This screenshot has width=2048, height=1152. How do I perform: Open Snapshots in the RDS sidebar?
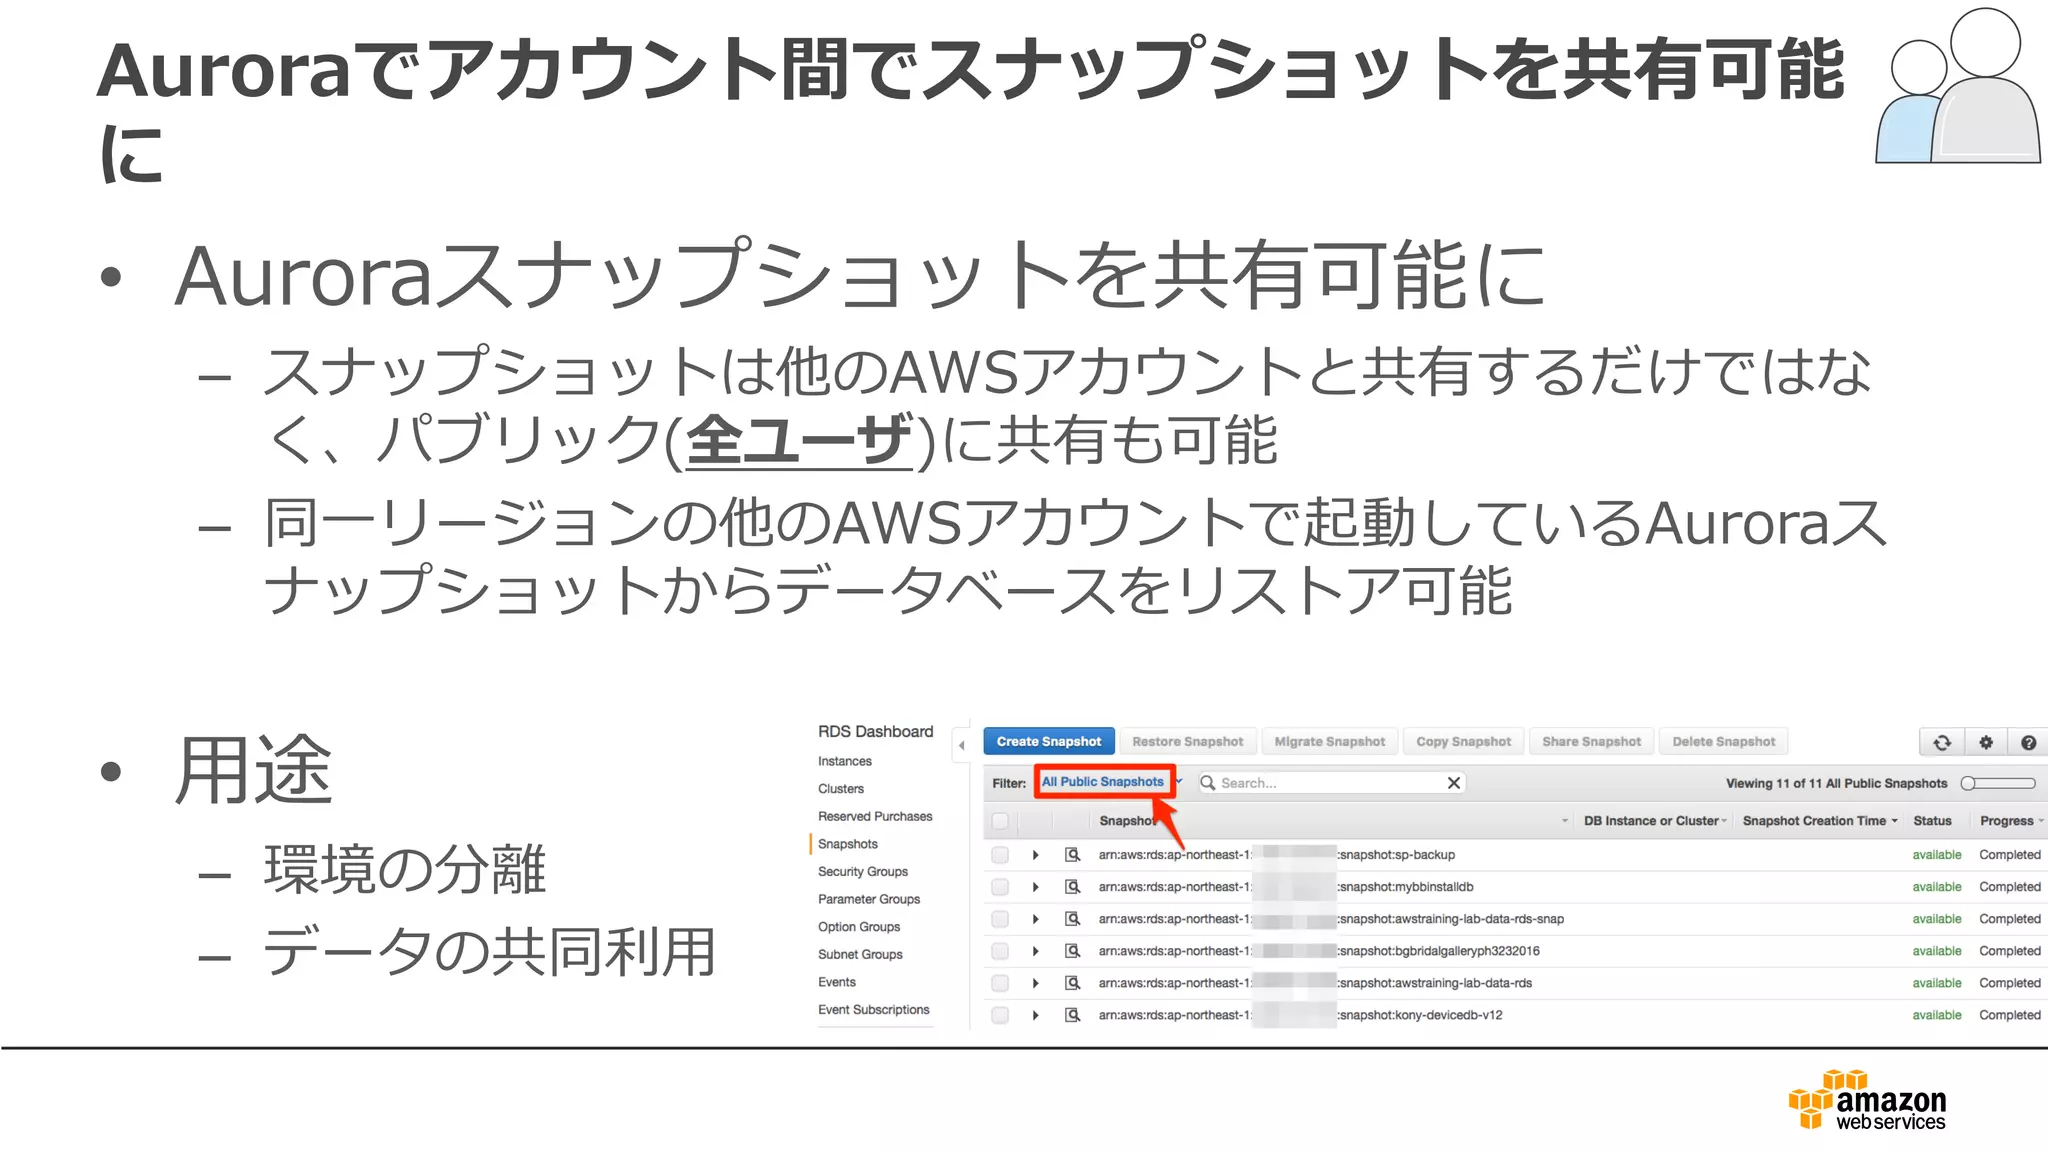[x=848, y=844]
